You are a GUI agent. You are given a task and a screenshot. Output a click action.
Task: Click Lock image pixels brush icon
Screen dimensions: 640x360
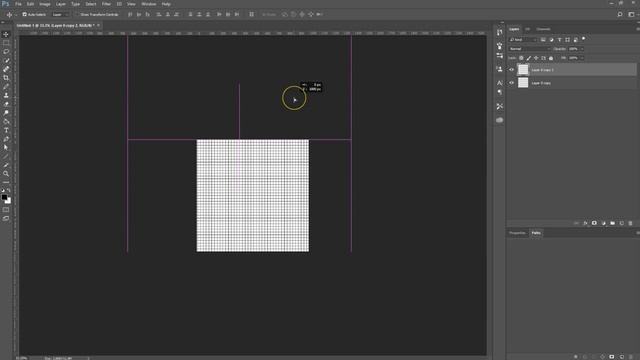click(x=529, y=58)
